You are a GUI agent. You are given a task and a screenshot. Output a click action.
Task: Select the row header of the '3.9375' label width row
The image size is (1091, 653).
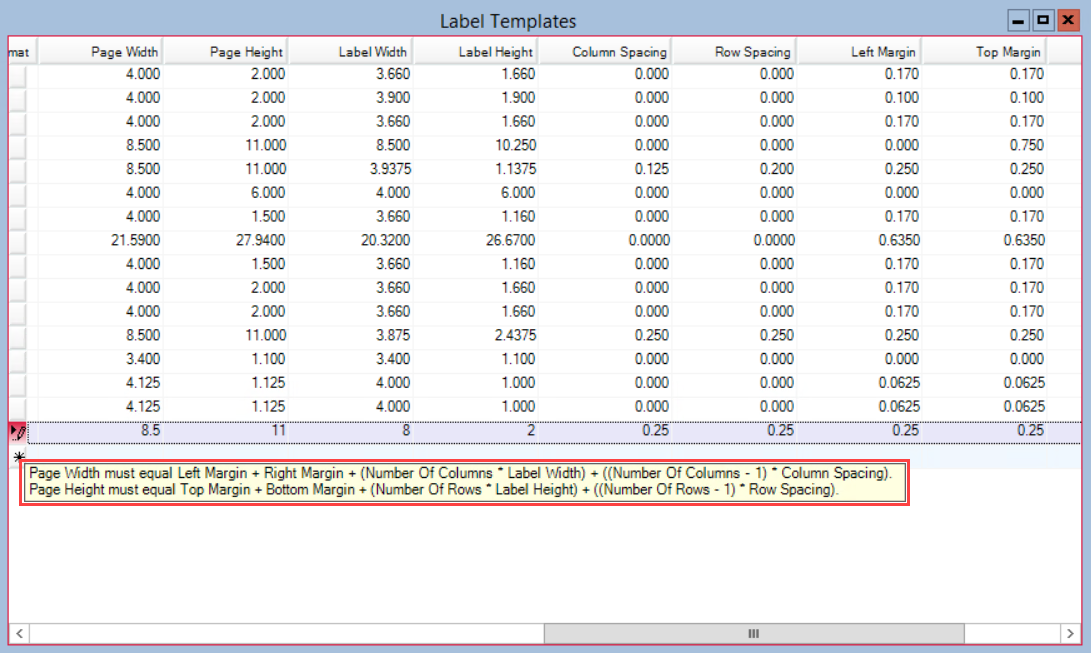[x=17, y=170]
